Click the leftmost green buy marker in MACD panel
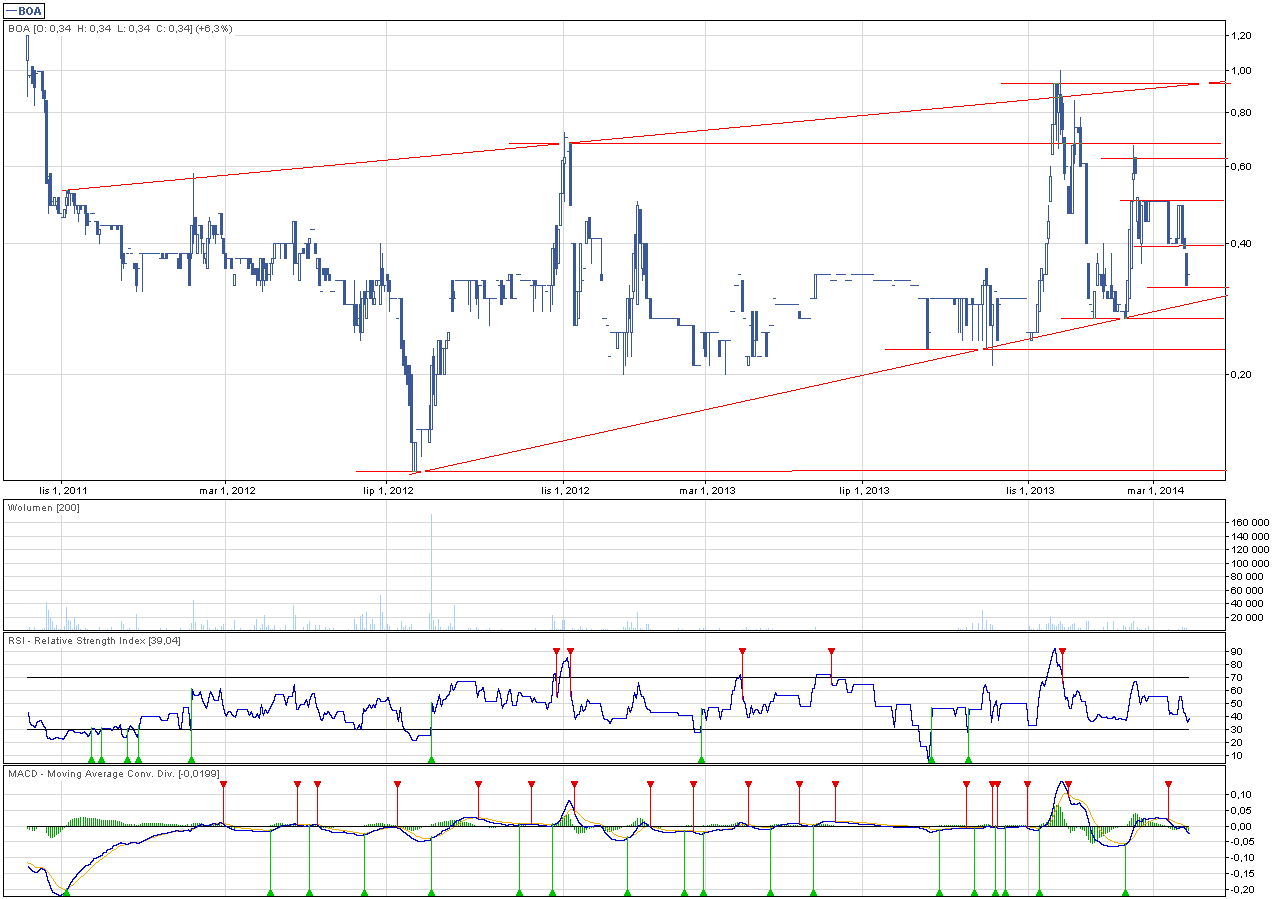 click(x=66, y=891)
